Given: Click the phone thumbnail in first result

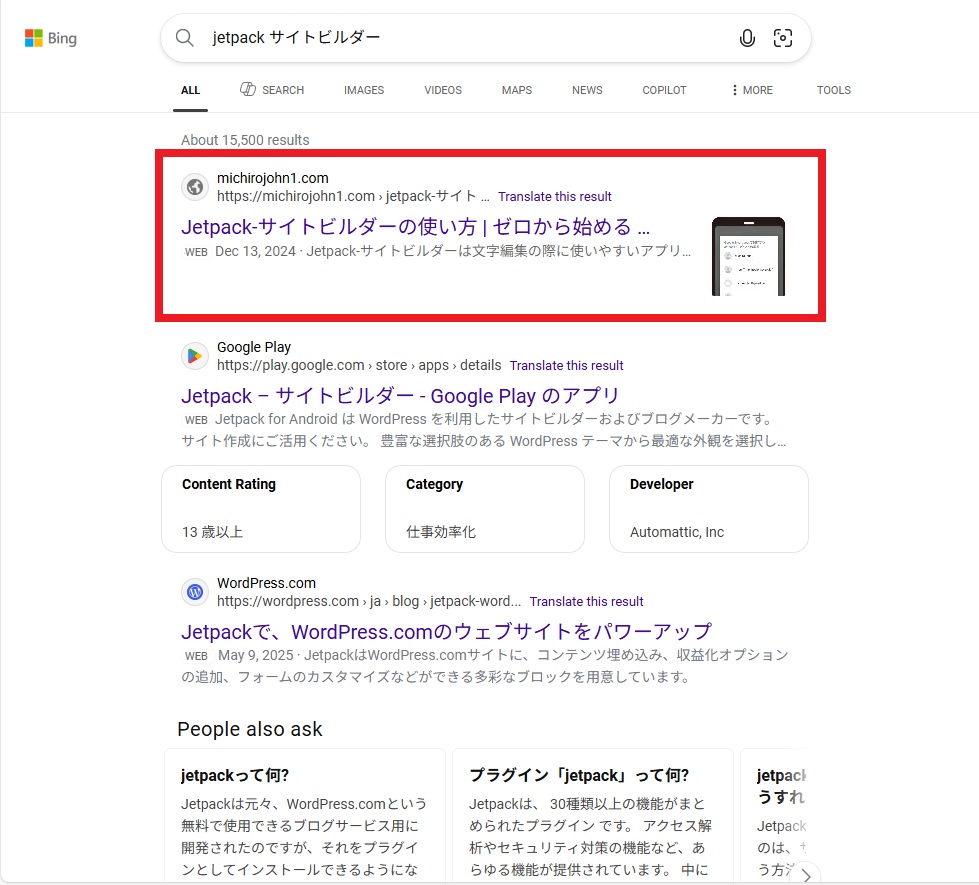Looking at the screenshot, I should coord(749,256).
